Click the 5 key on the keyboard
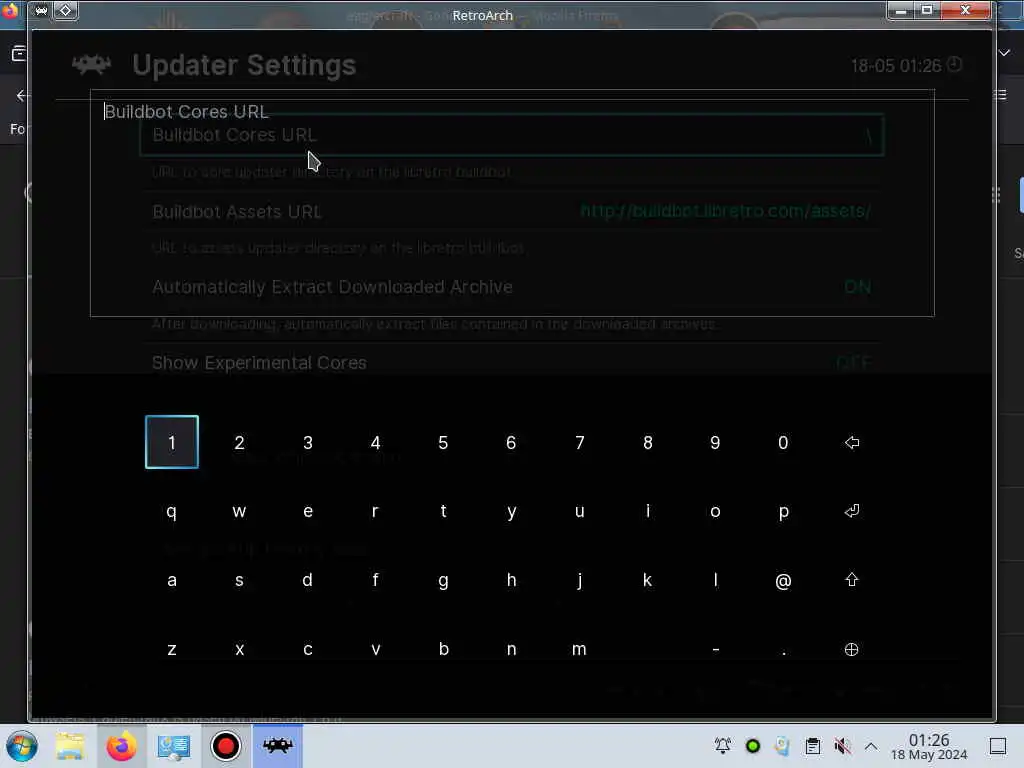The height and width of the screenshot is (768, 1024). point(443,442)
